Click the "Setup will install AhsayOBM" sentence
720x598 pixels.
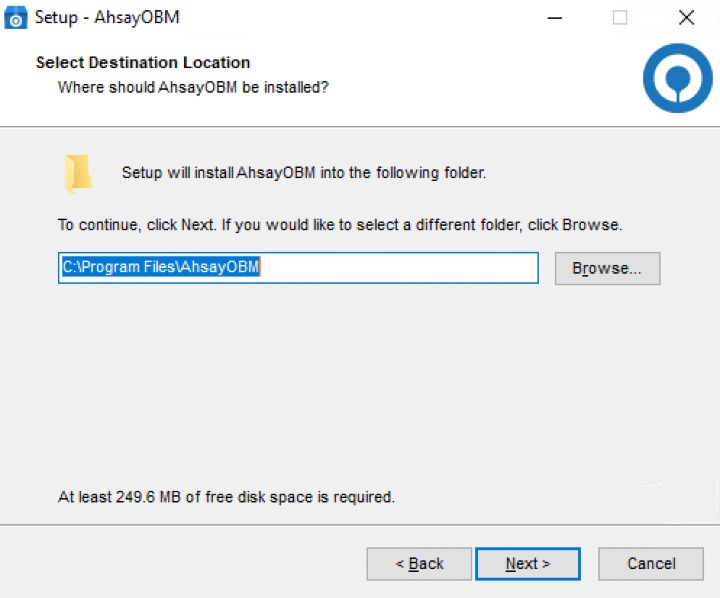coord(303,173)
